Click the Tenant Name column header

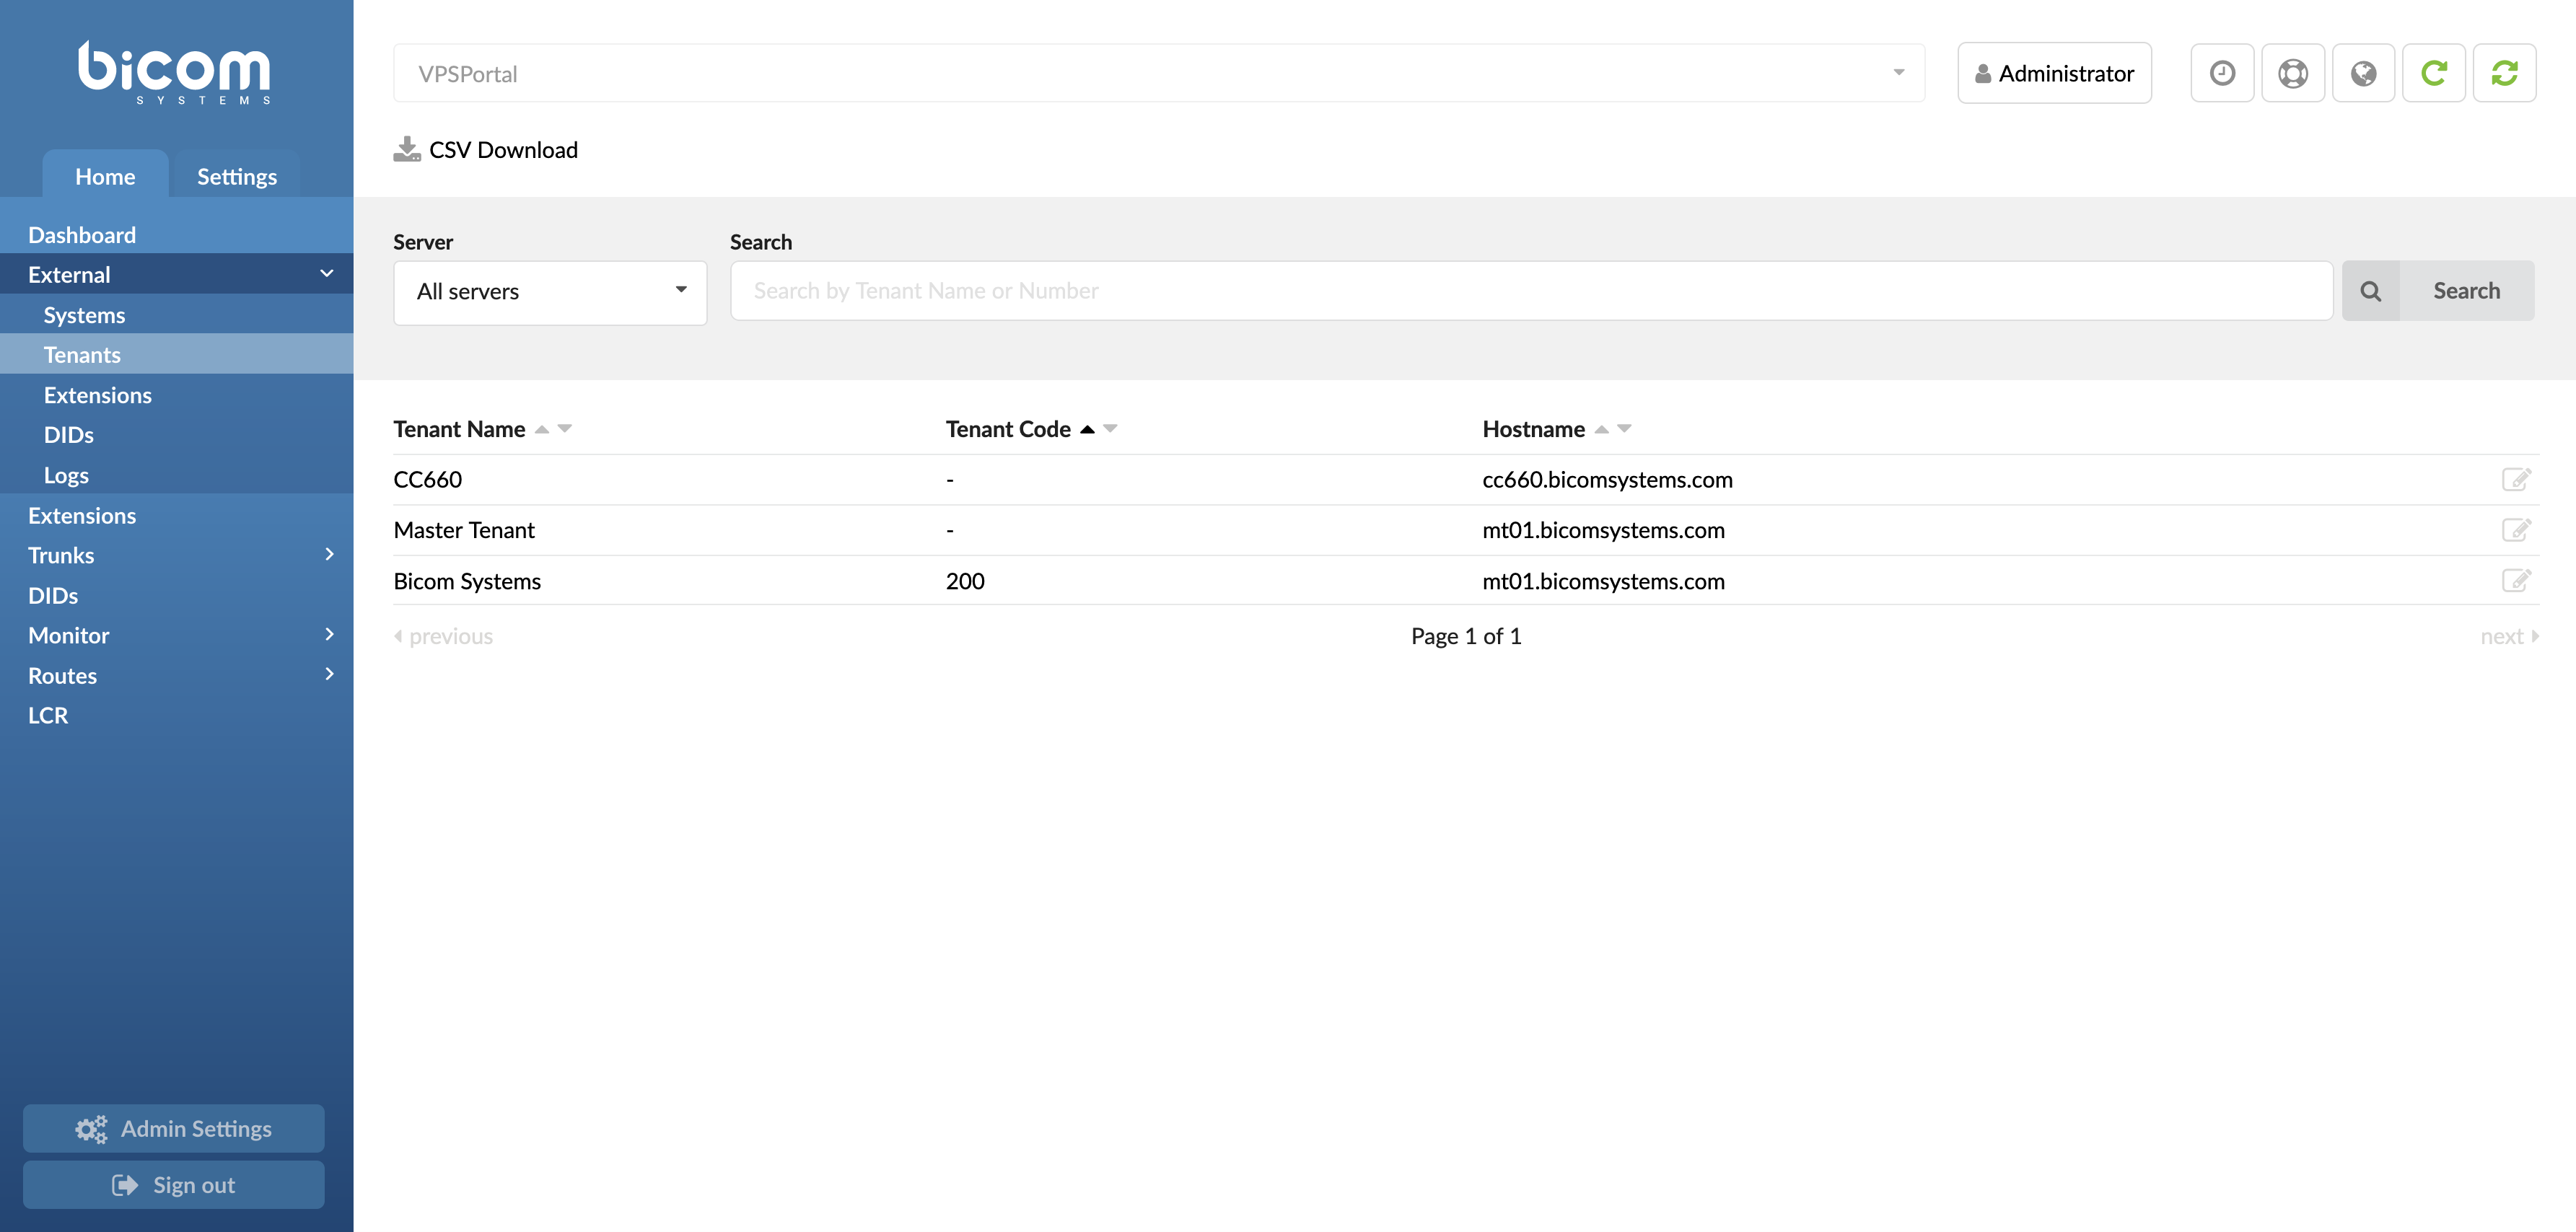[x=459, y=429]
